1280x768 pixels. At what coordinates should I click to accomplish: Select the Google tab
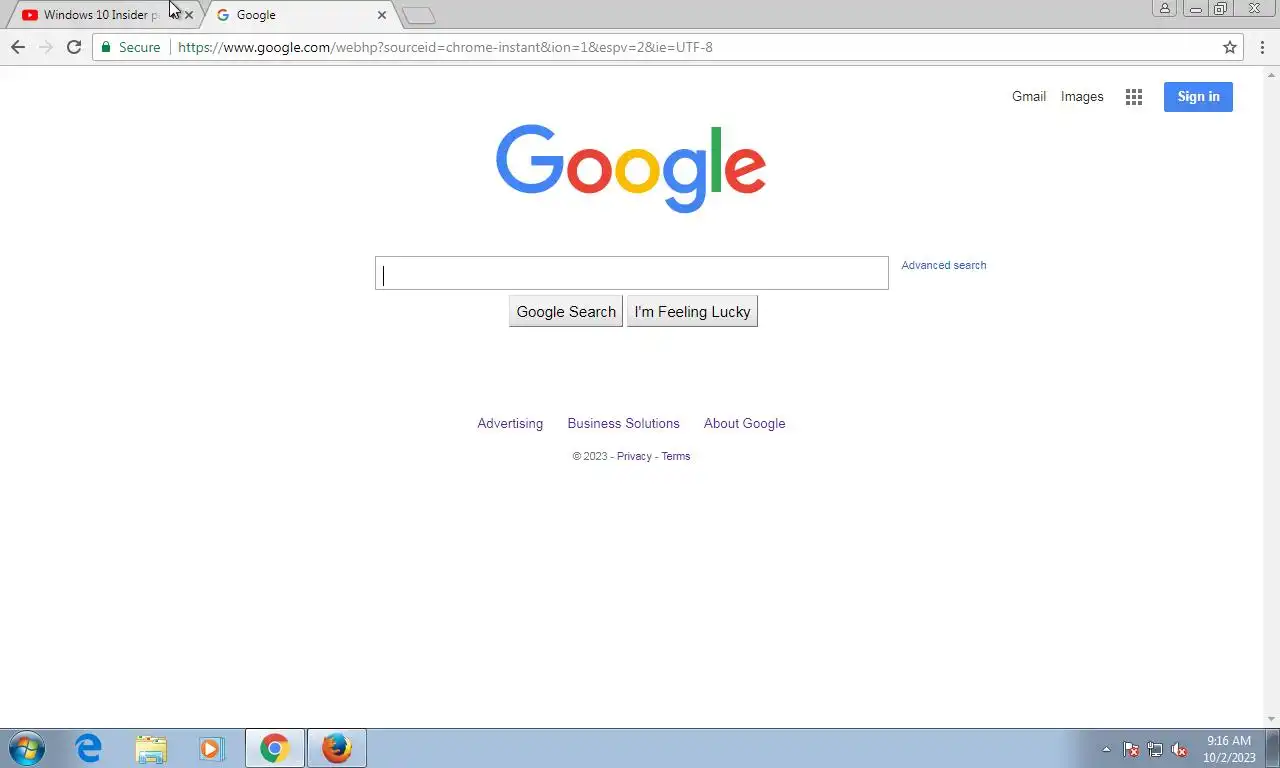pyautogui.click(x=298, y=15)
